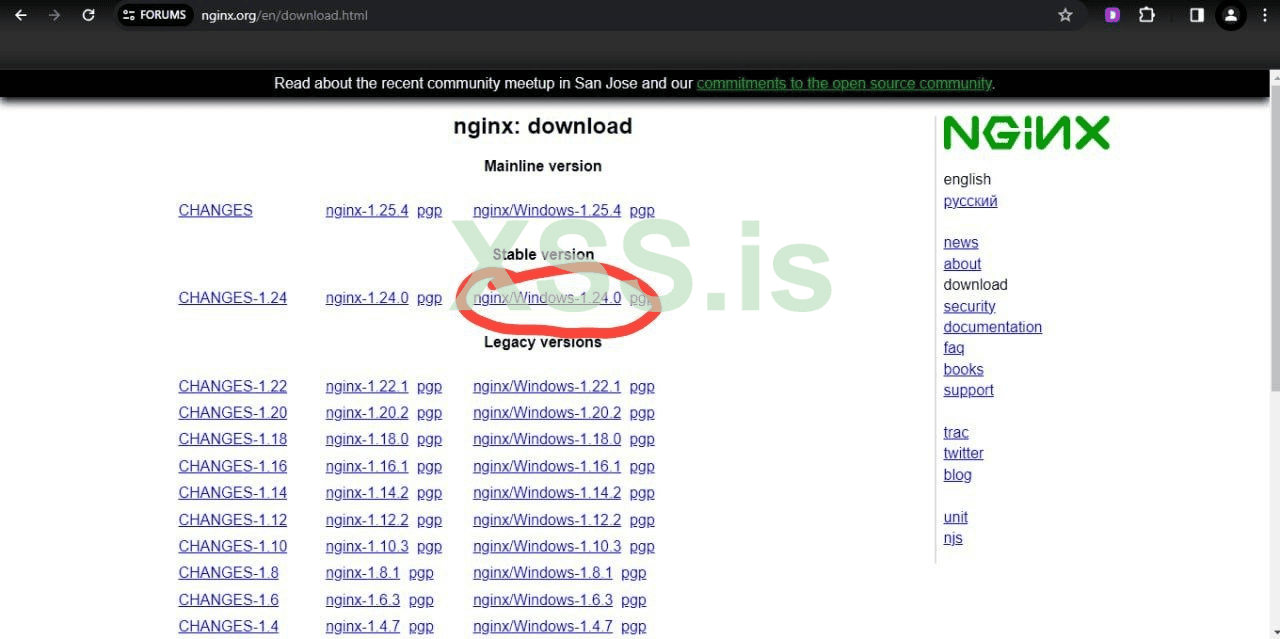
Task: Download nginx-1.10.3 source
Action: coord(367,546)
